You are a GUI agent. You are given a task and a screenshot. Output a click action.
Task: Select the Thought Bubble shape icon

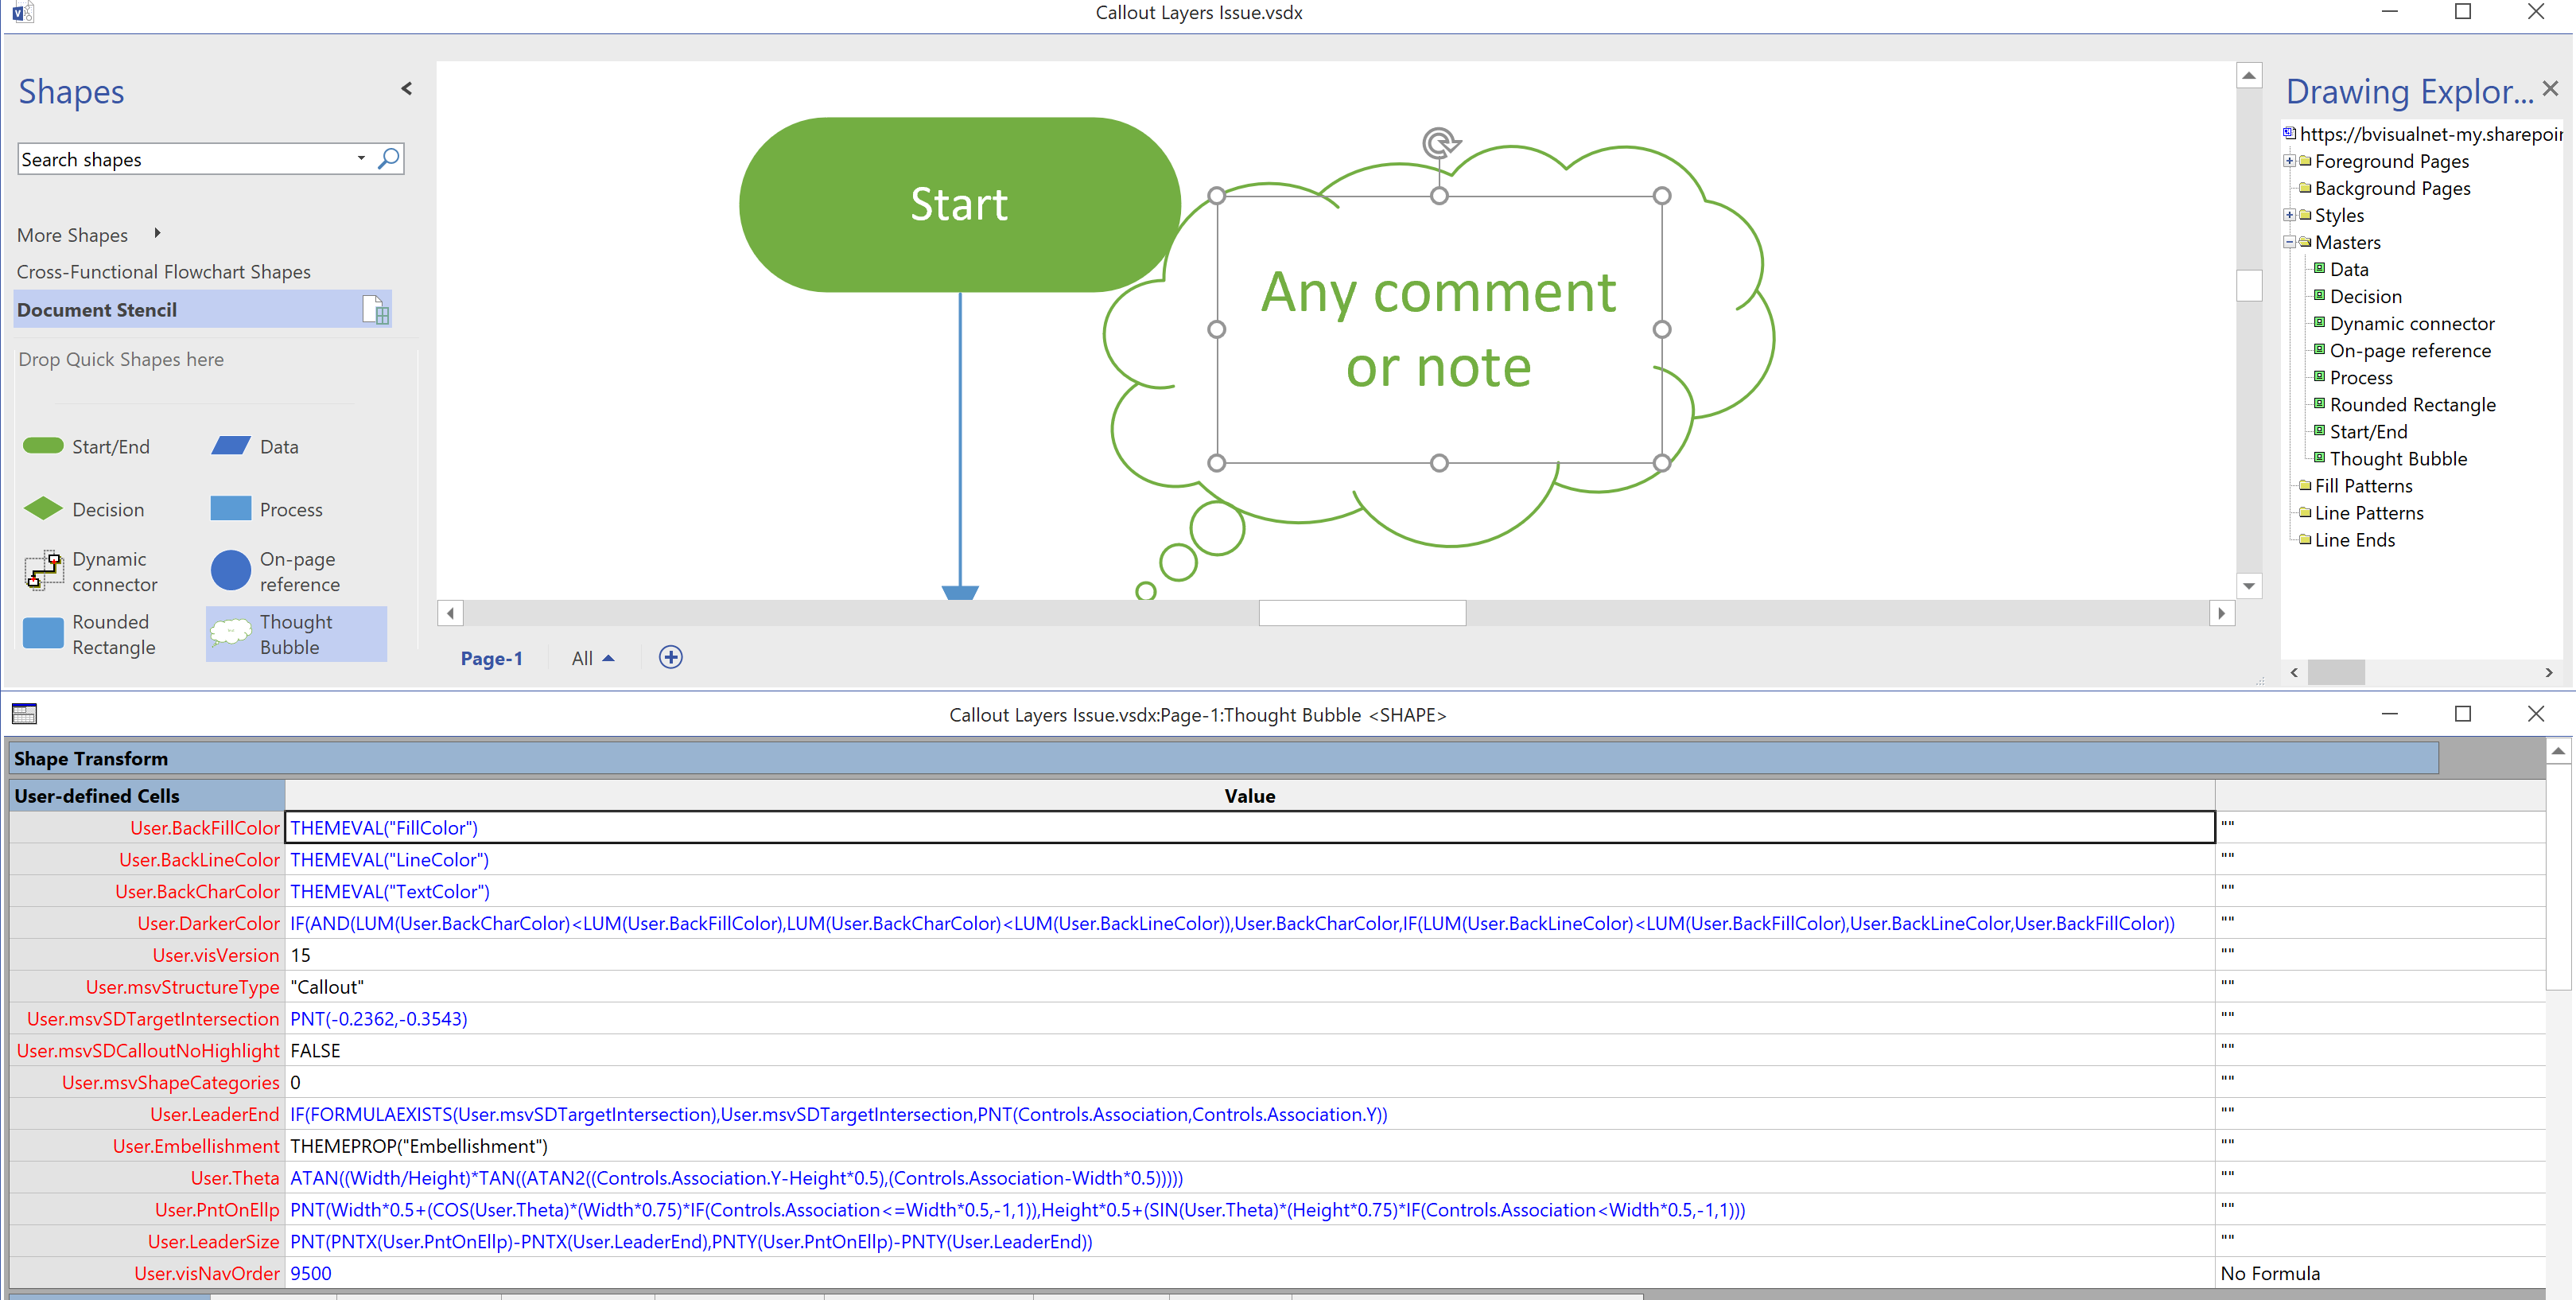pyautogui.click(x=231, y=633)
